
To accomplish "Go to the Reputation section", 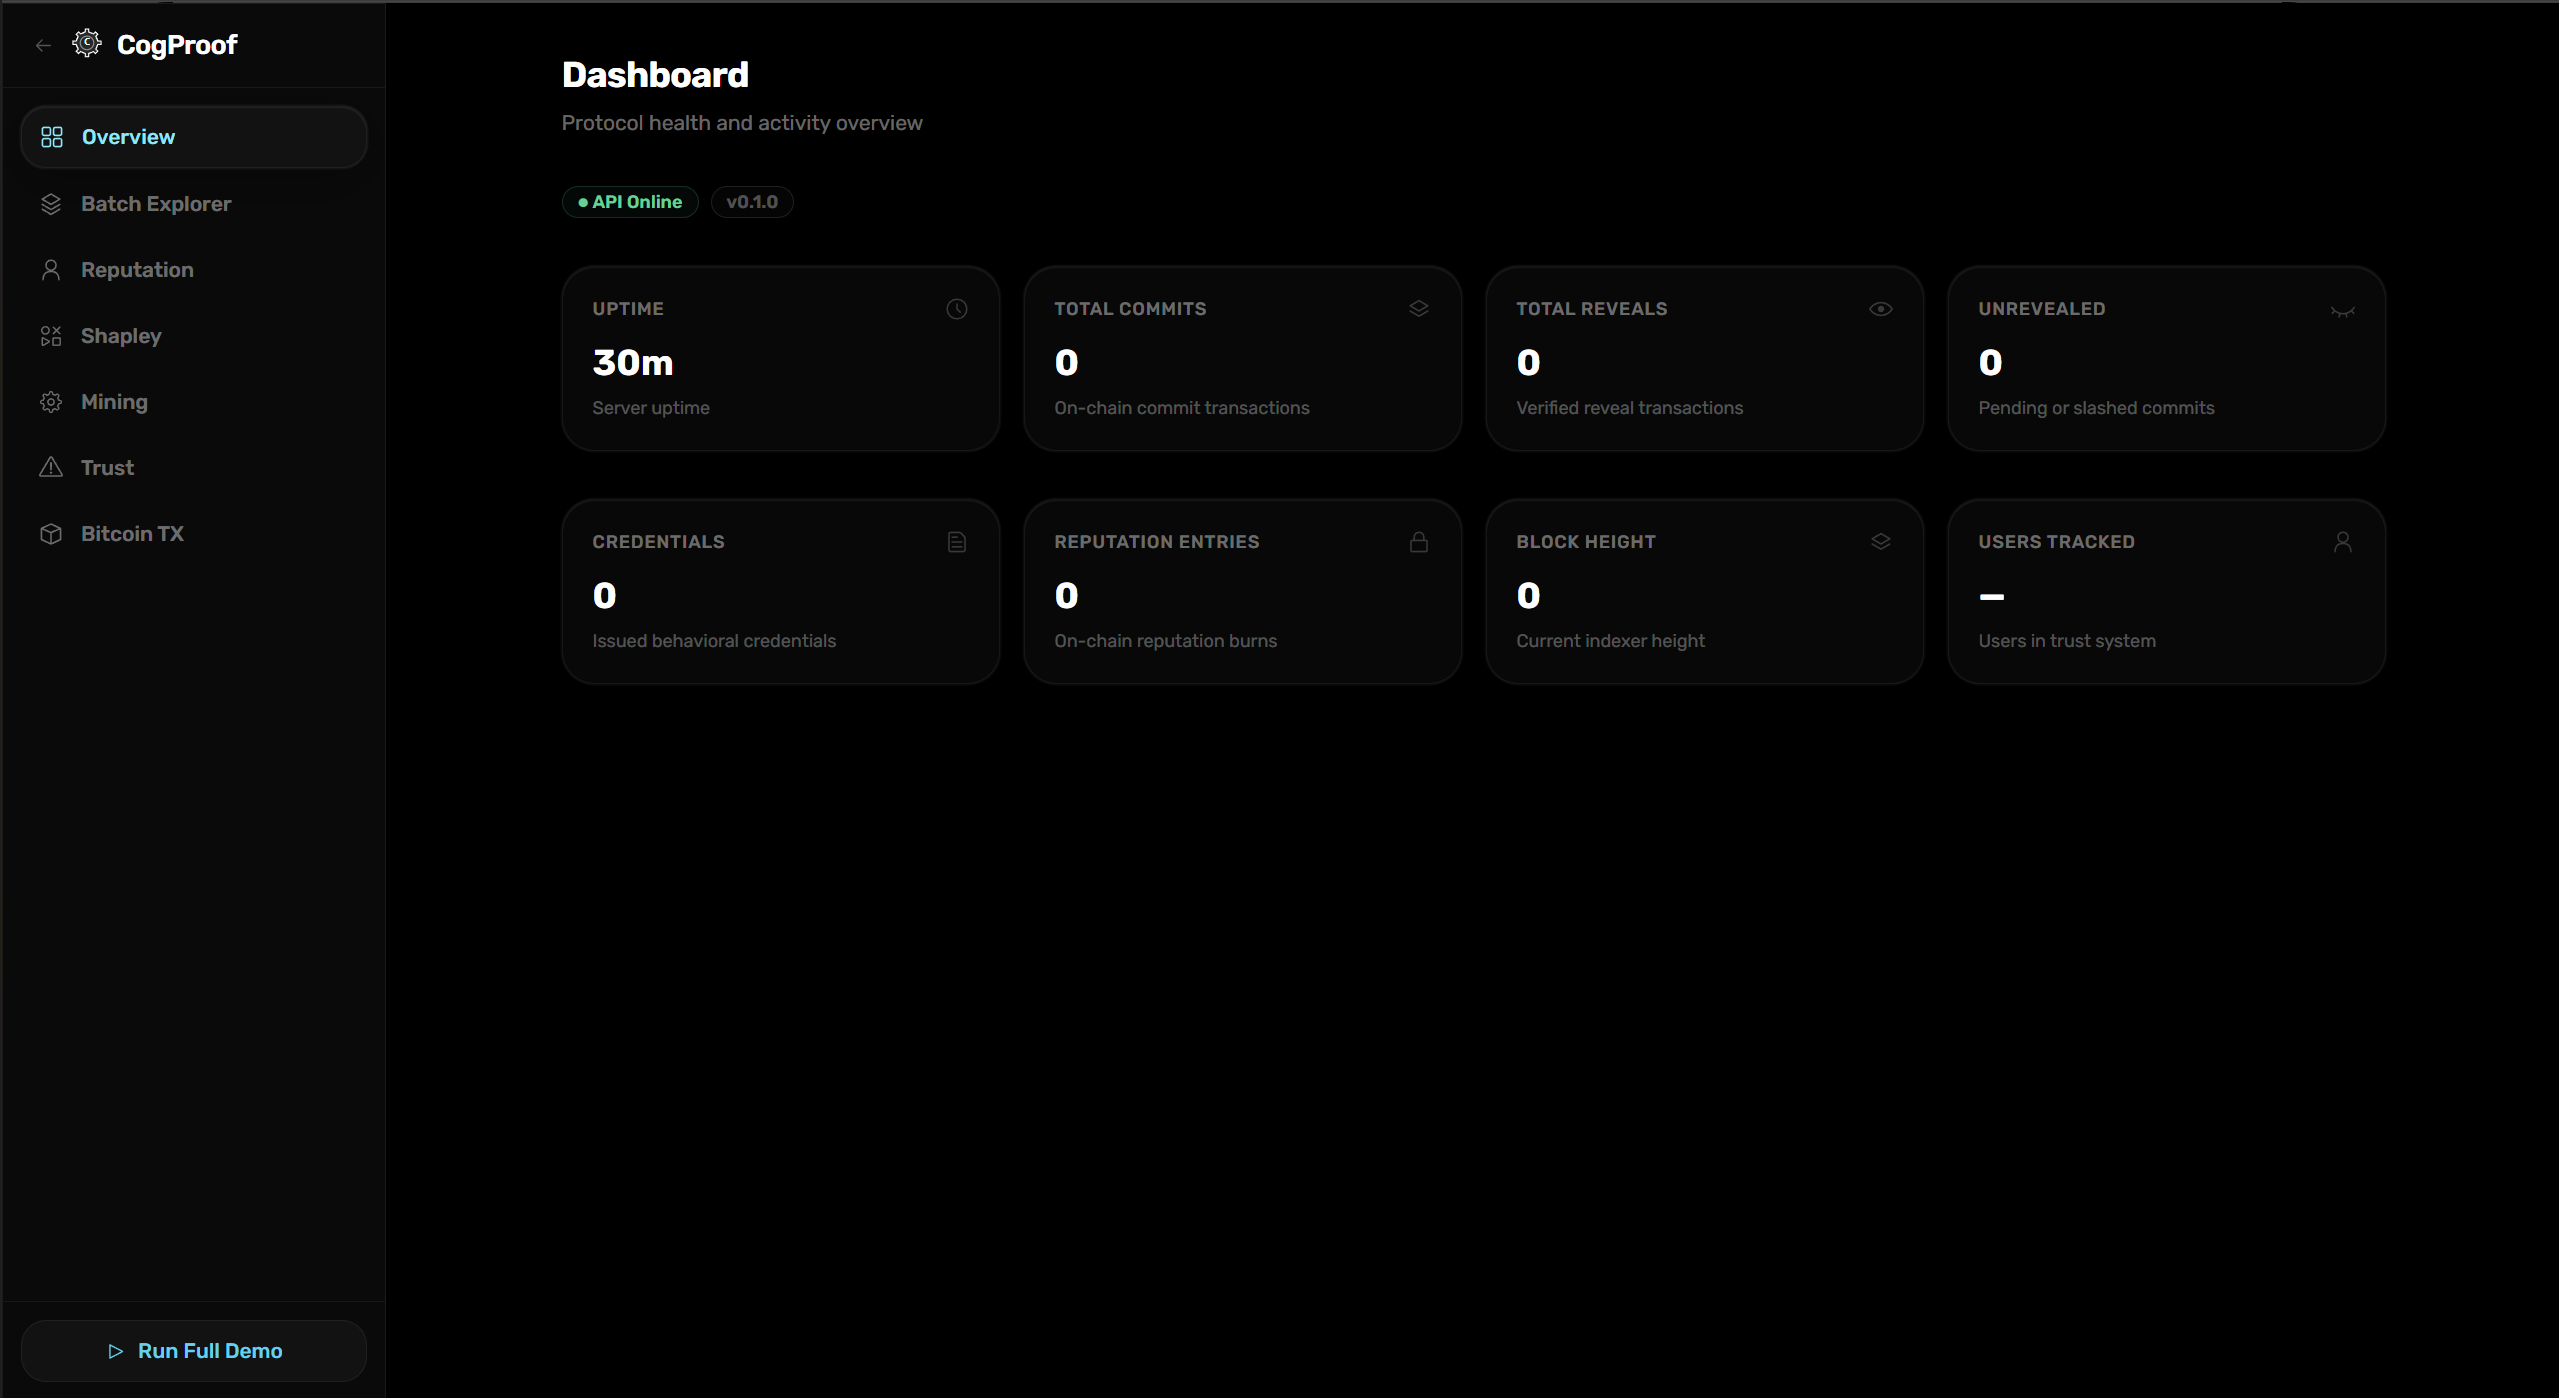I will coord(137,270).
